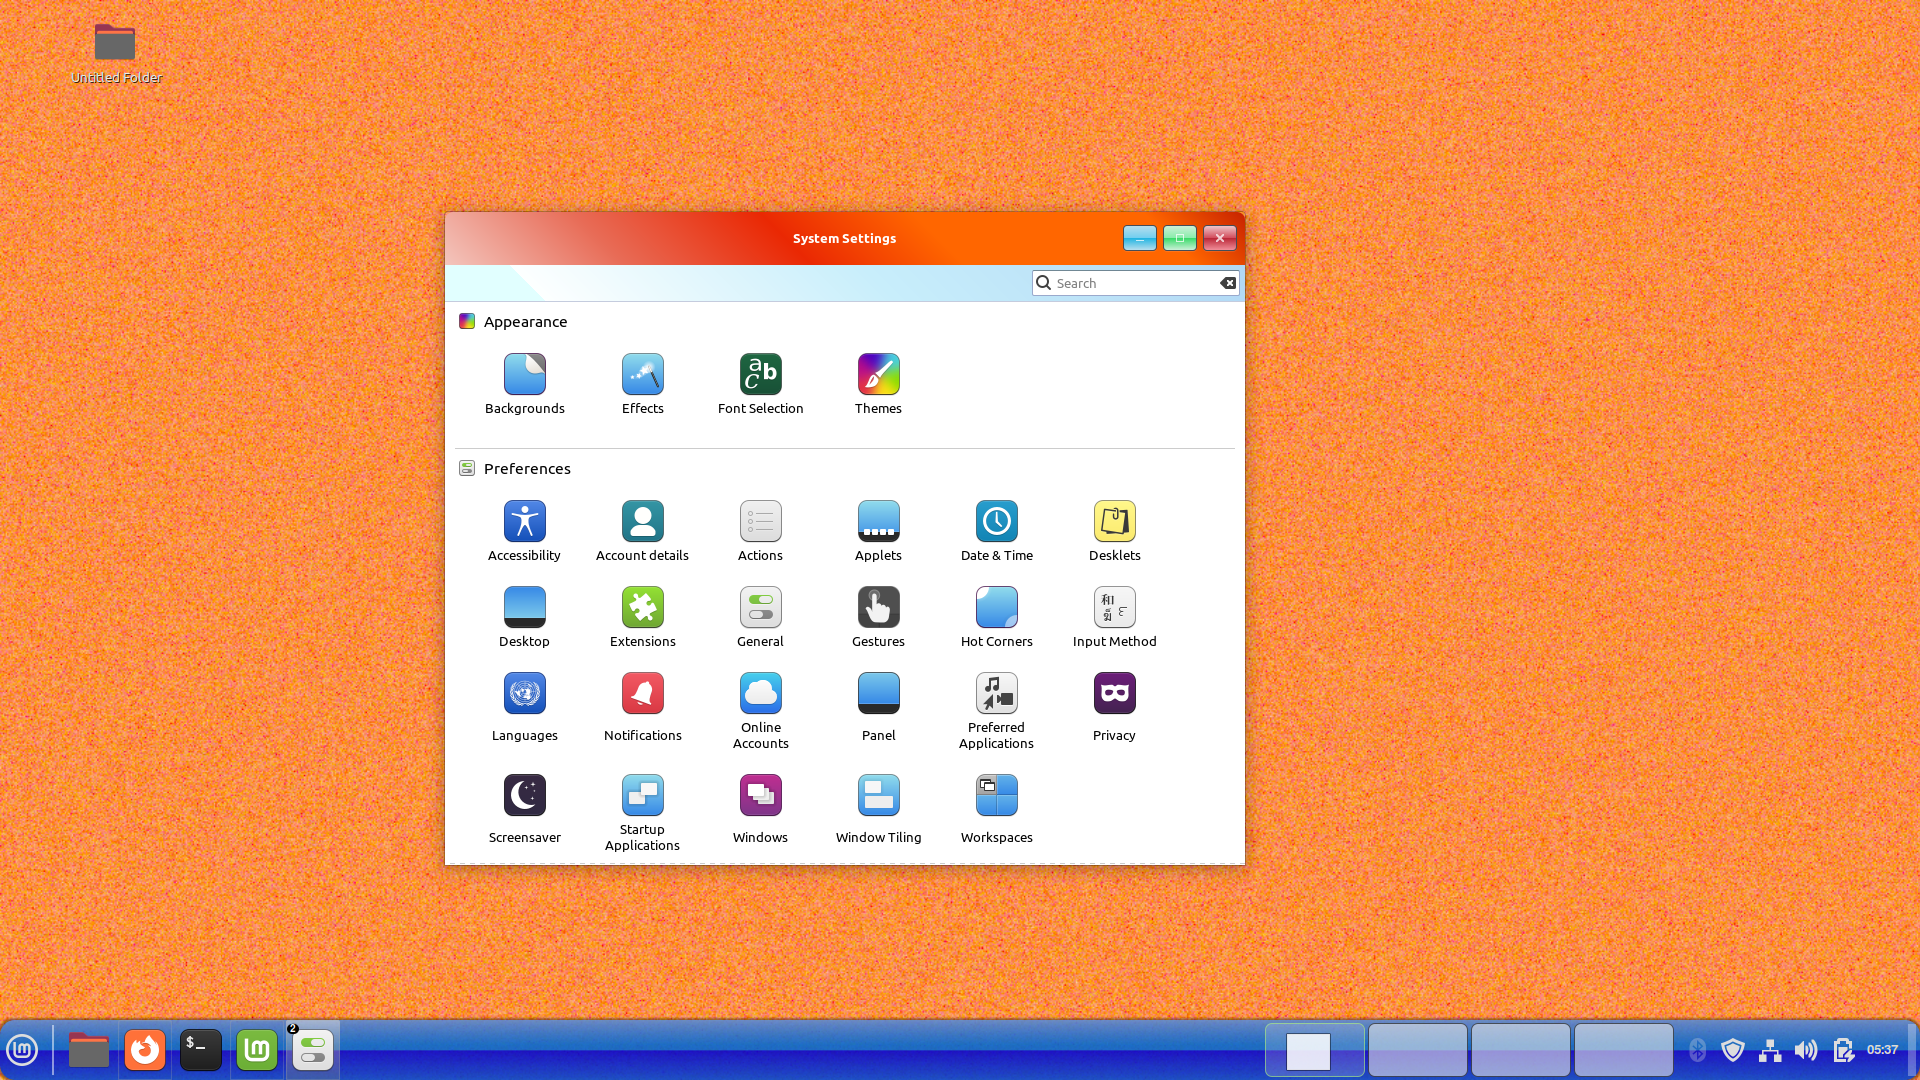Open Account details preferences
Viewport: 1920px width, 1080px height.
(x=642, y=531)
